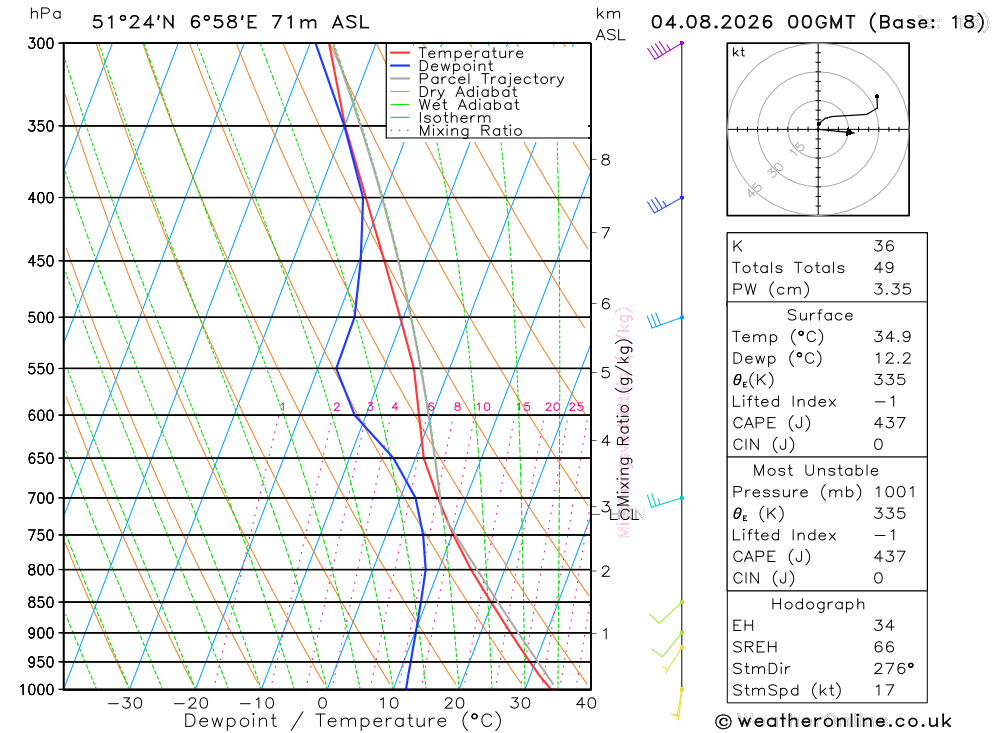This screenshot has height=733, width=1000.
Task: Click the StmDir value 276°
Action: [893, 669]
